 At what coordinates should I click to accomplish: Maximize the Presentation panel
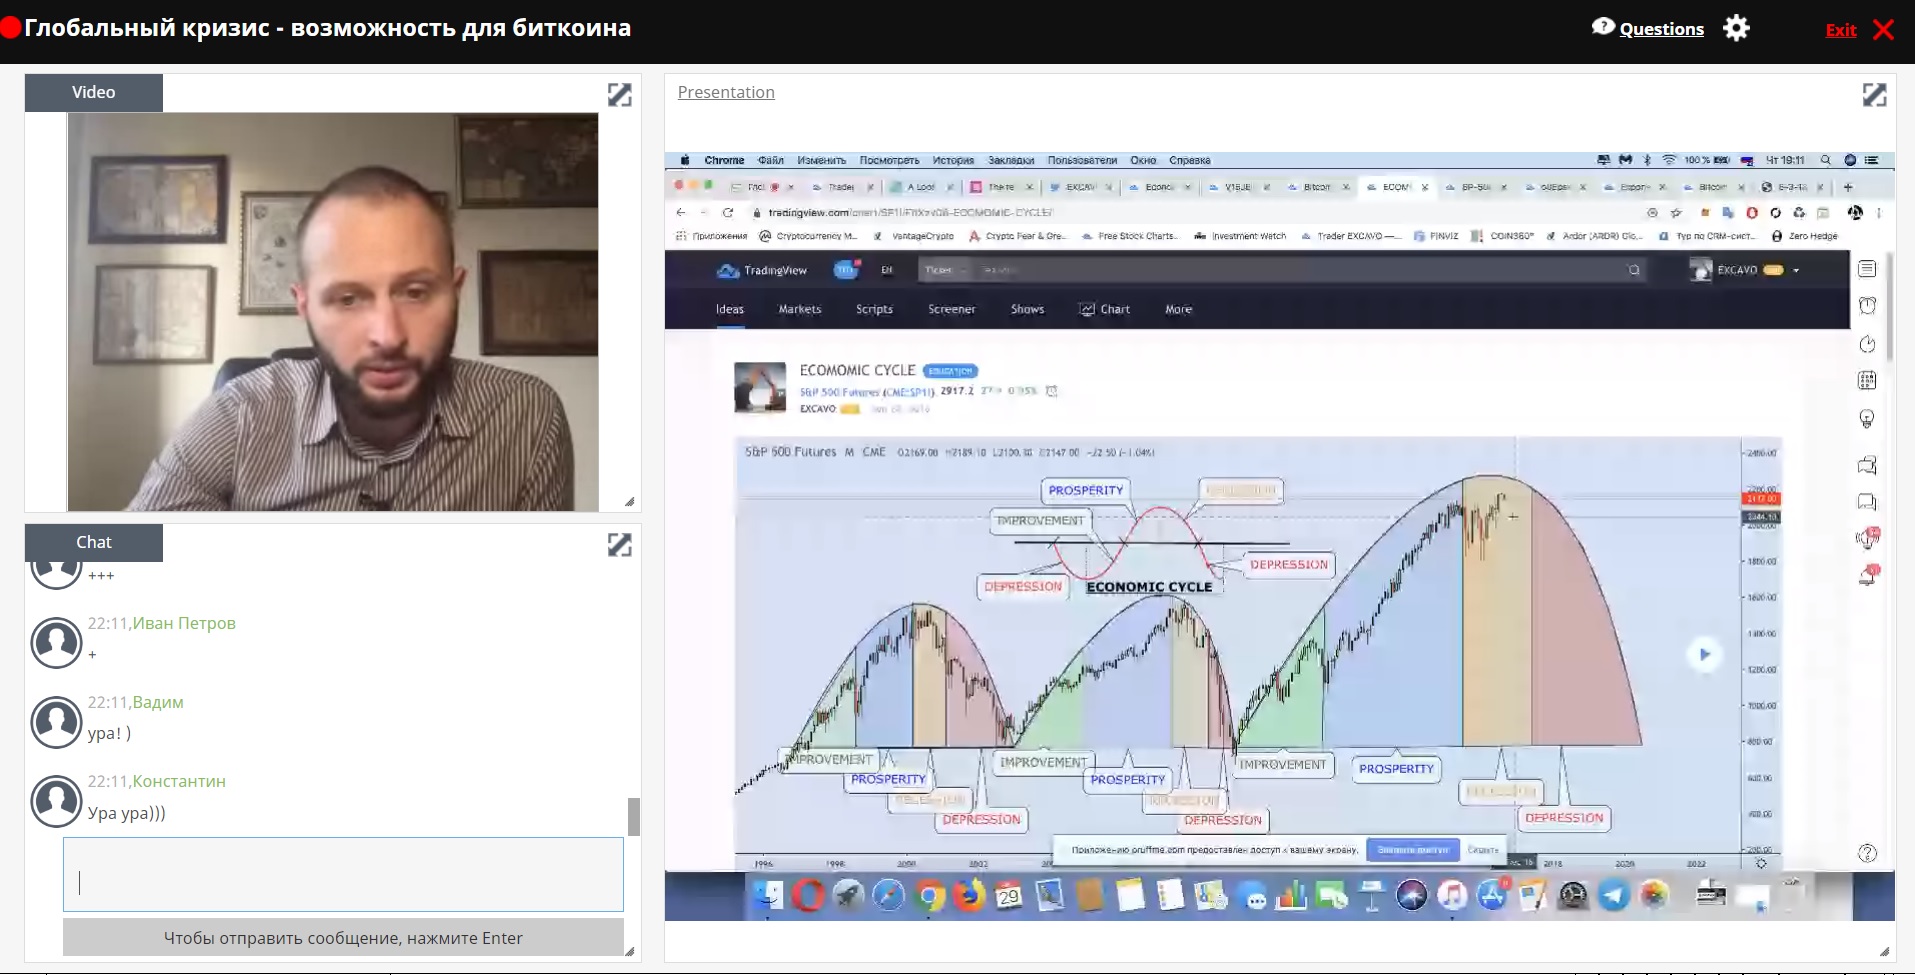click(x=1874, y=95)
